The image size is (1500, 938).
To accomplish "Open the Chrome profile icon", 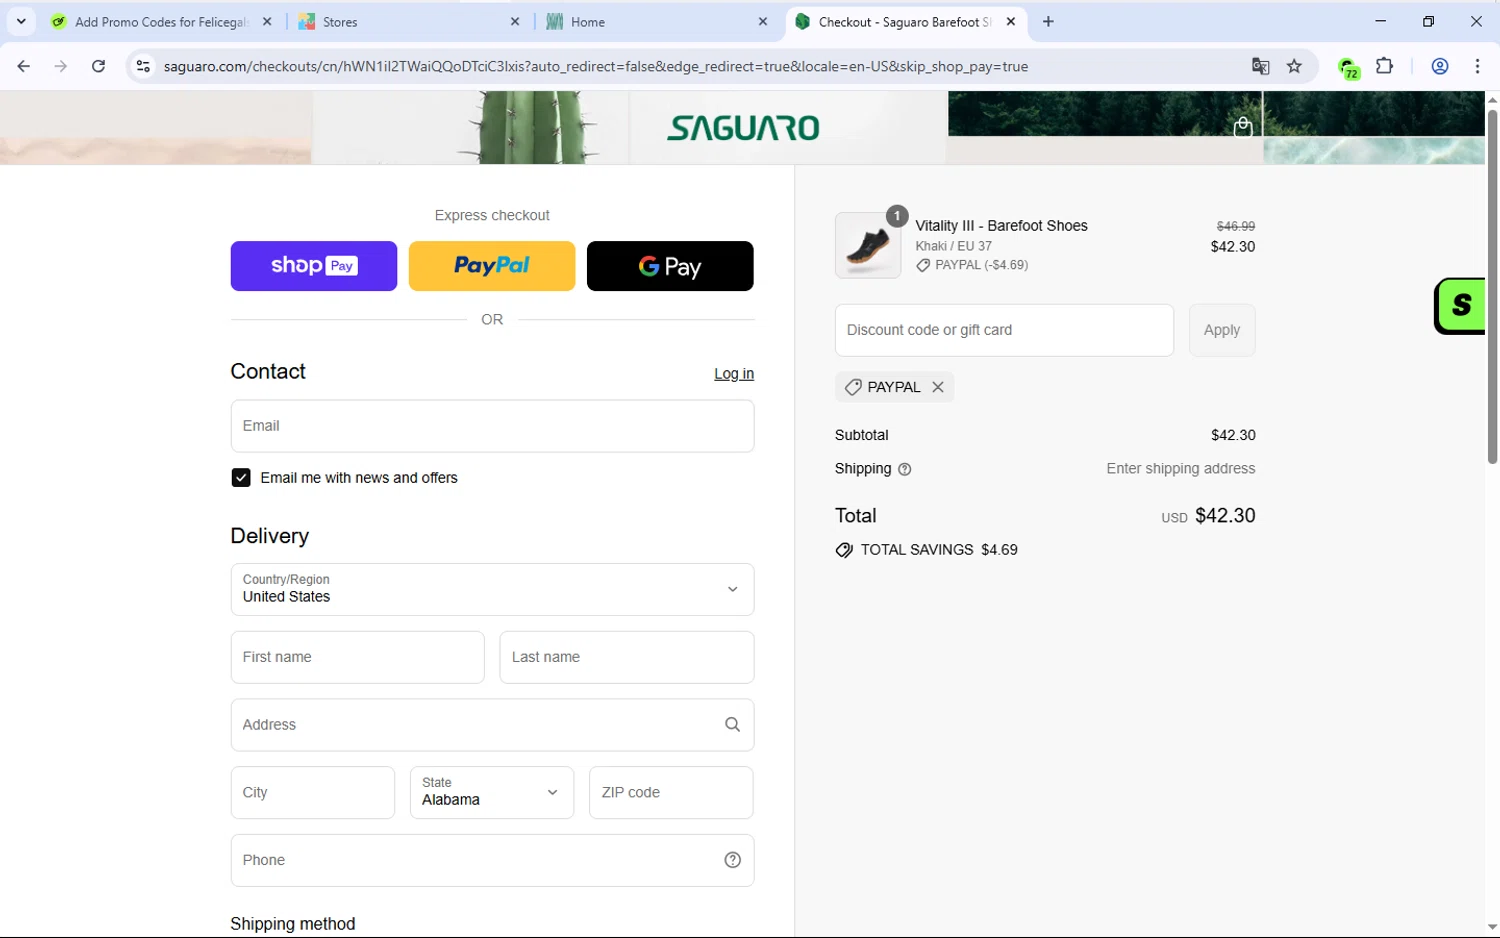I will point(1440,66).
